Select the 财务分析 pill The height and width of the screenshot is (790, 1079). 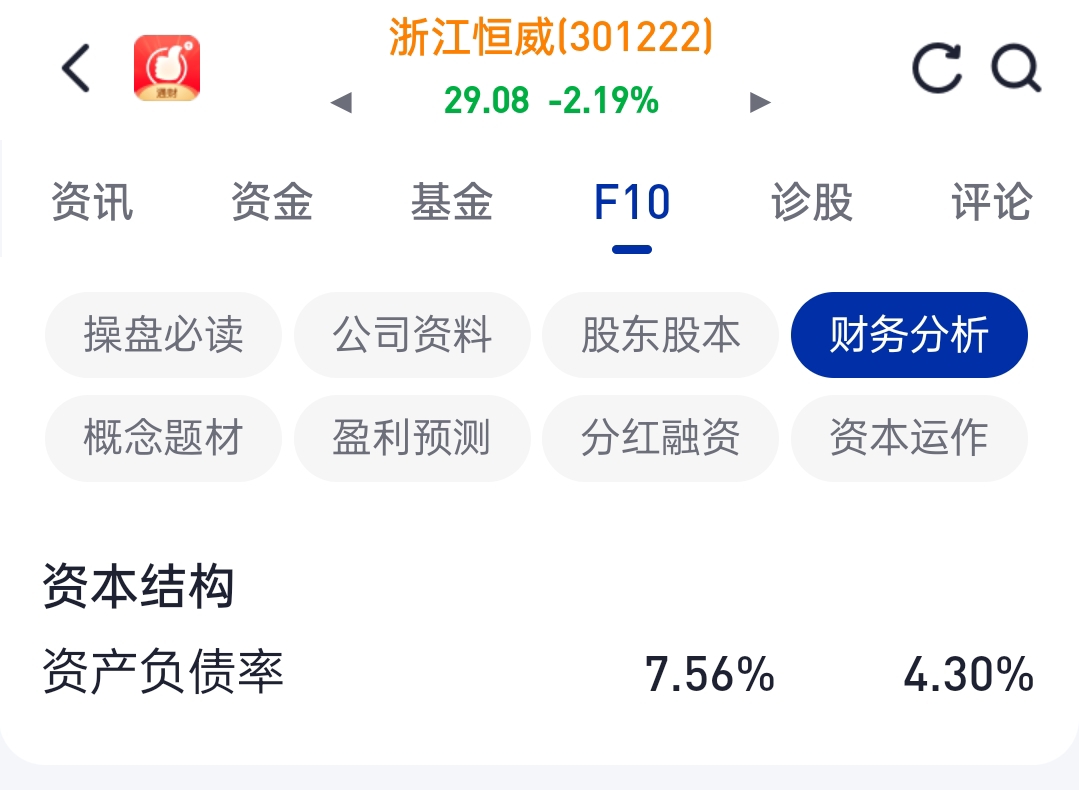coord(909,335)
